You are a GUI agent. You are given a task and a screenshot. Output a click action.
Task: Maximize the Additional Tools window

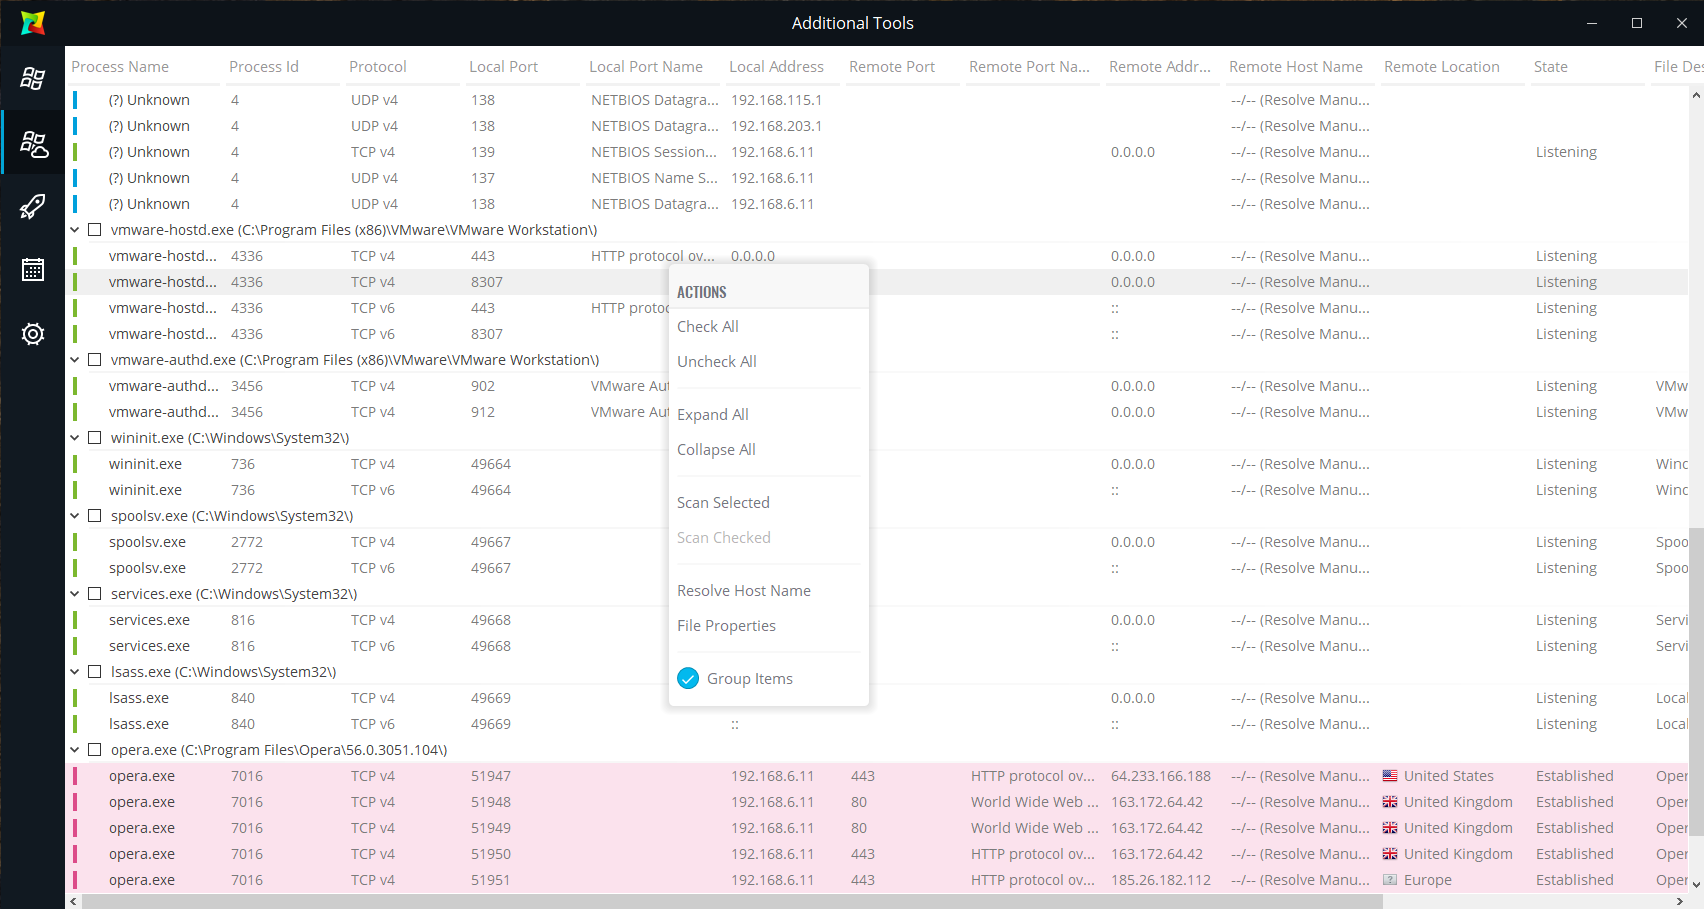pos(1637,23)
